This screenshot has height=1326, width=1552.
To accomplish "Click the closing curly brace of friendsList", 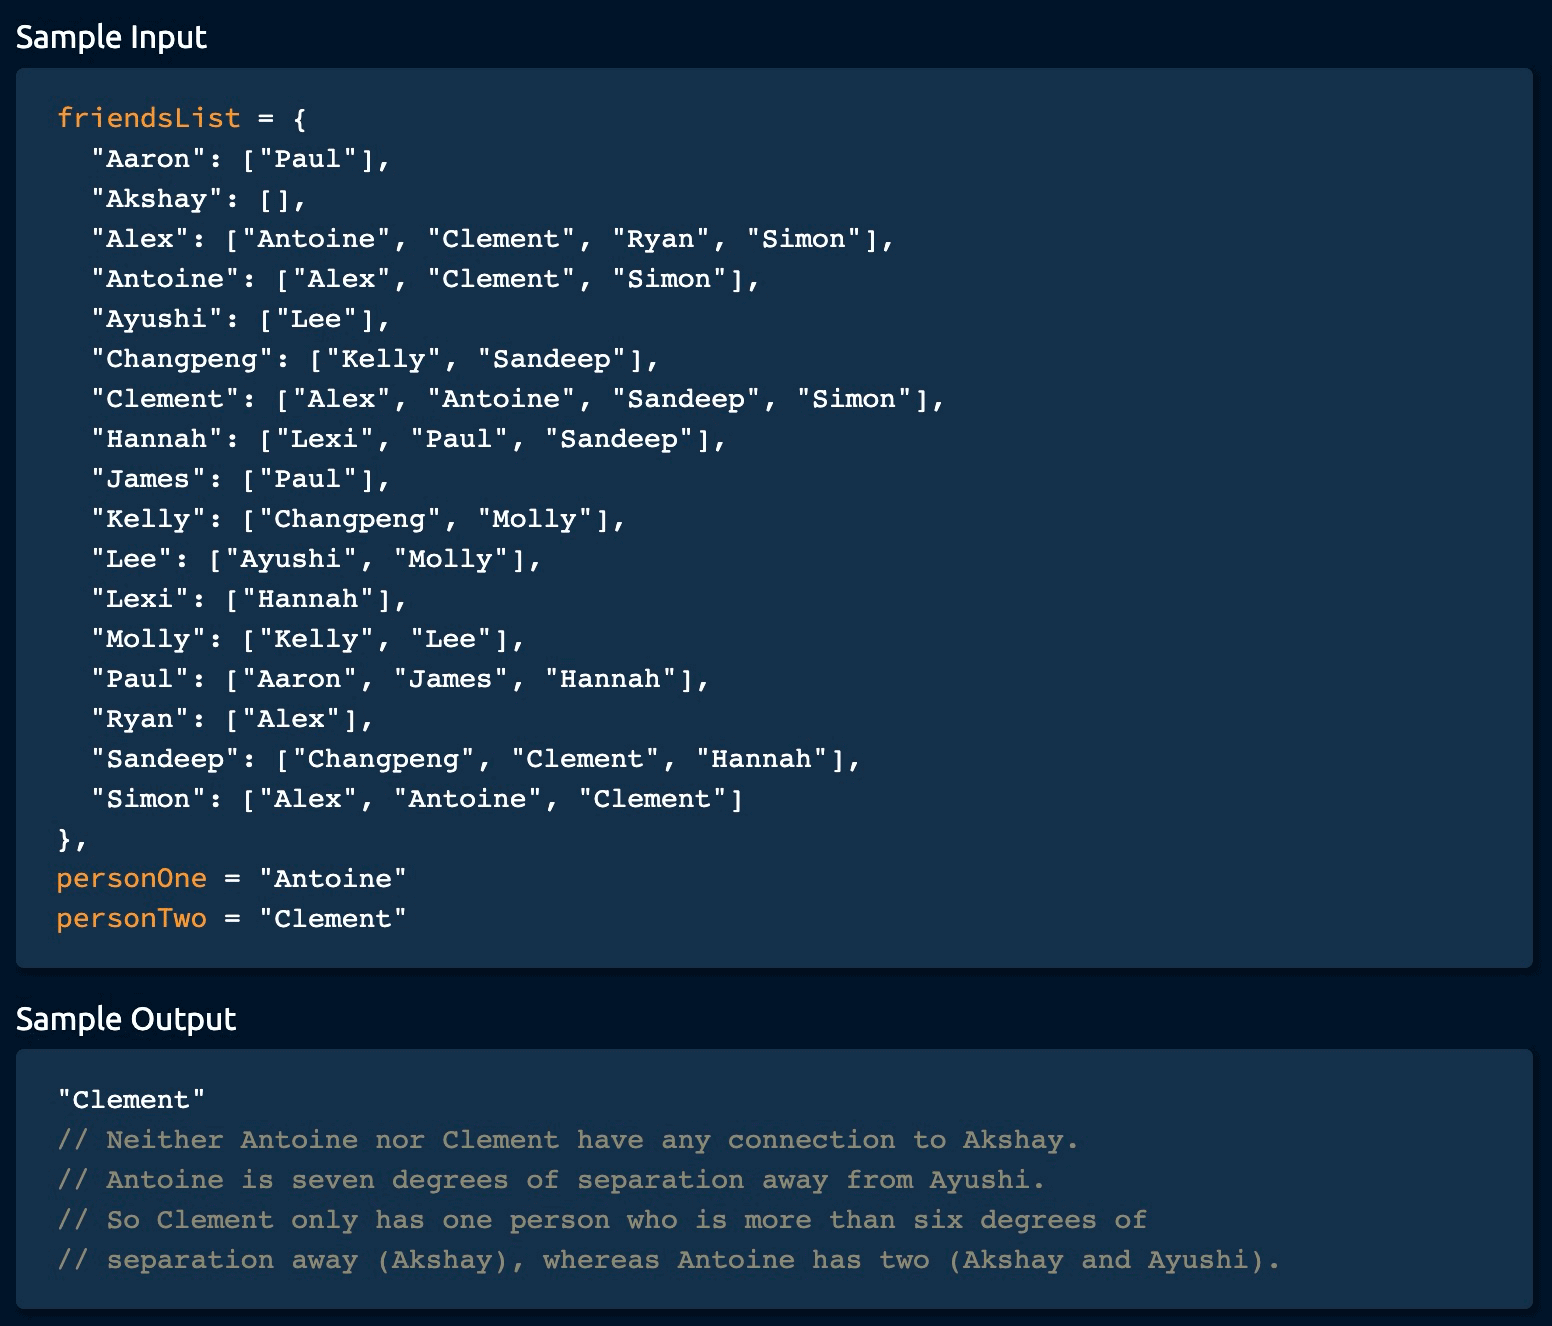I will [64, 838].
